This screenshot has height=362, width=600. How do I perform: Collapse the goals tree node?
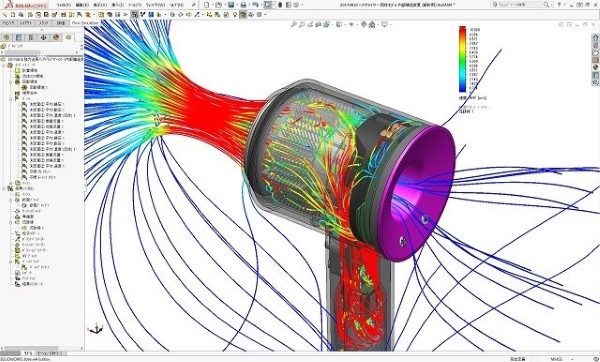[x=11, y=99]
